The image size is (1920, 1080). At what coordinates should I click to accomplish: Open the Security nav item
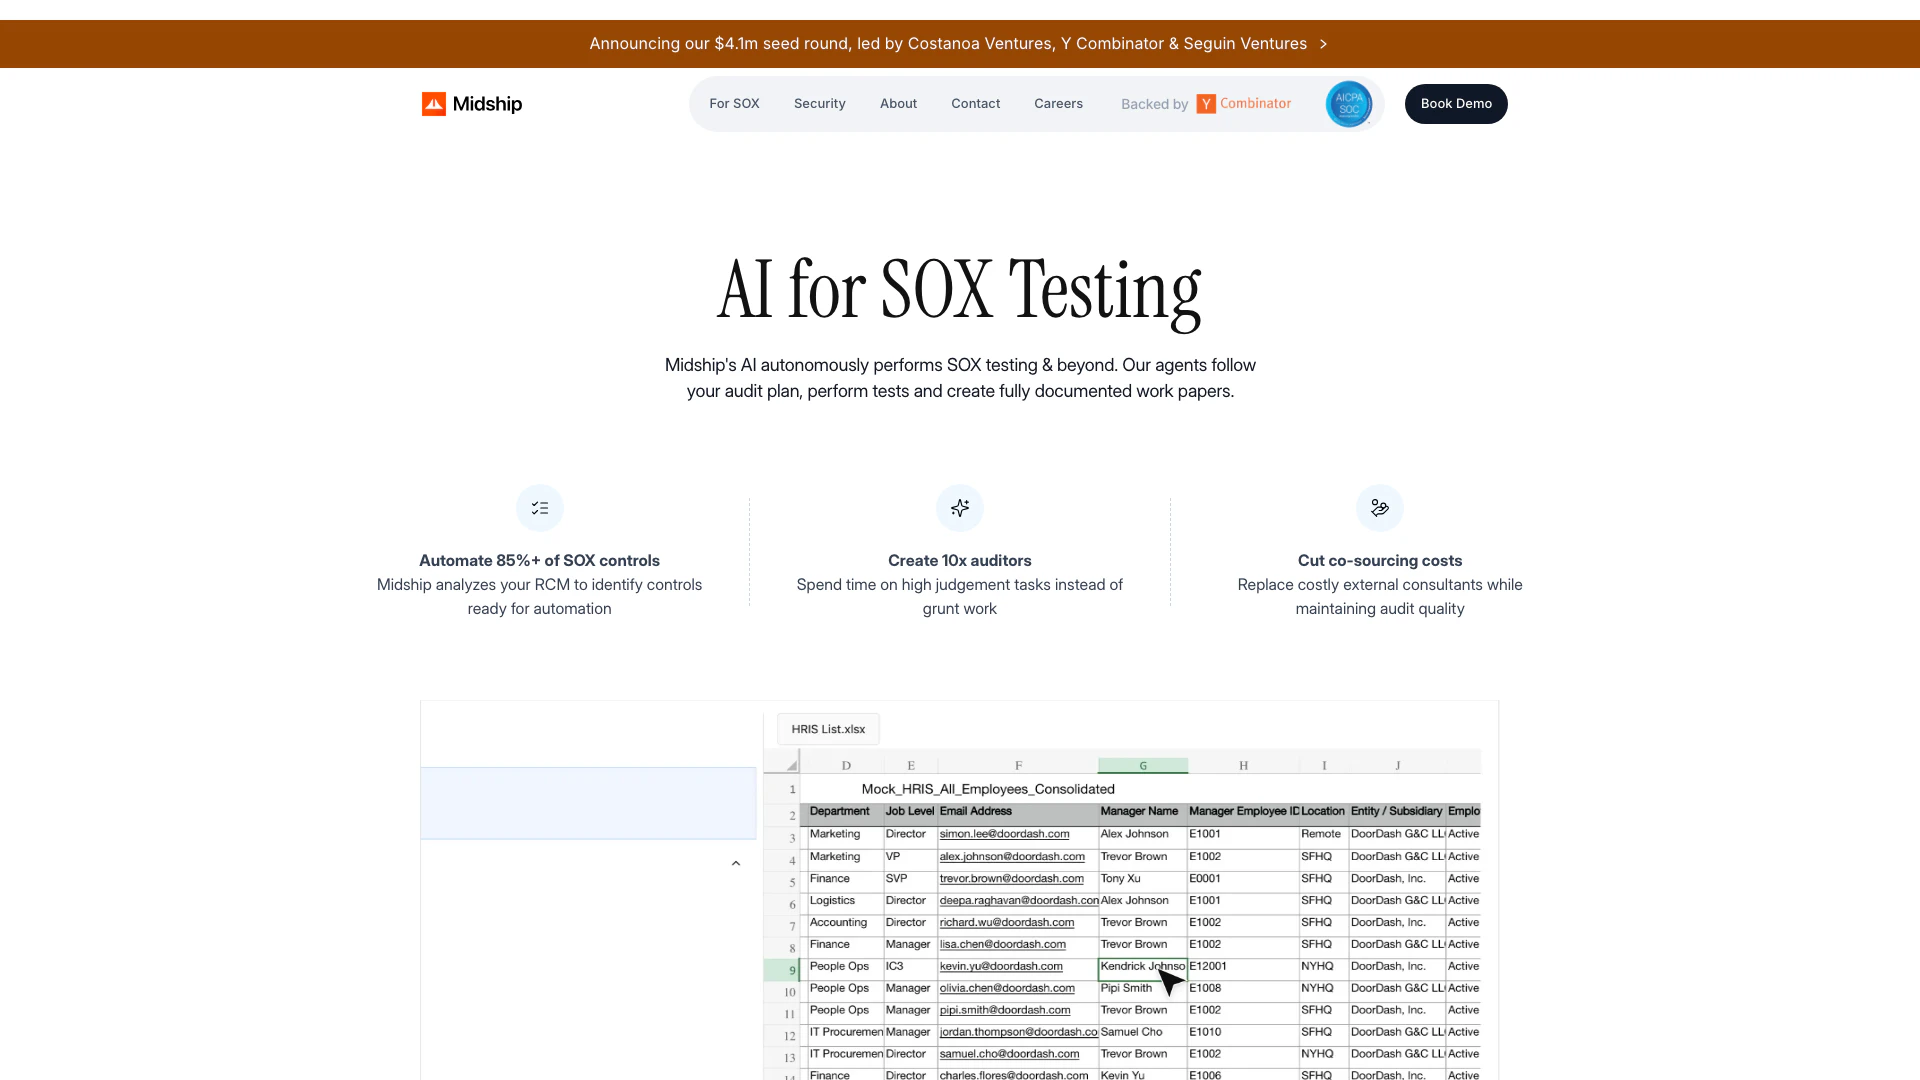click(x=819, y=104)
